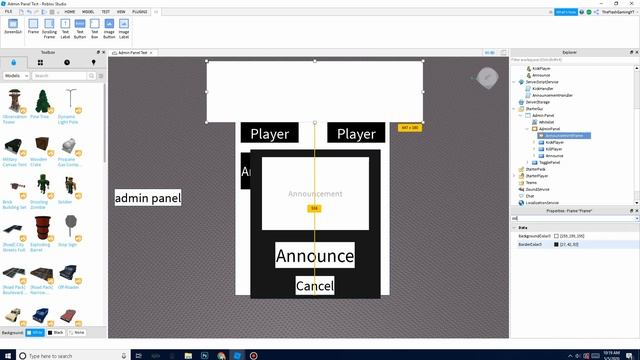Expand the Announce button node in Explorer
Viewport: 640px width, 360px height.
(534, 156)
